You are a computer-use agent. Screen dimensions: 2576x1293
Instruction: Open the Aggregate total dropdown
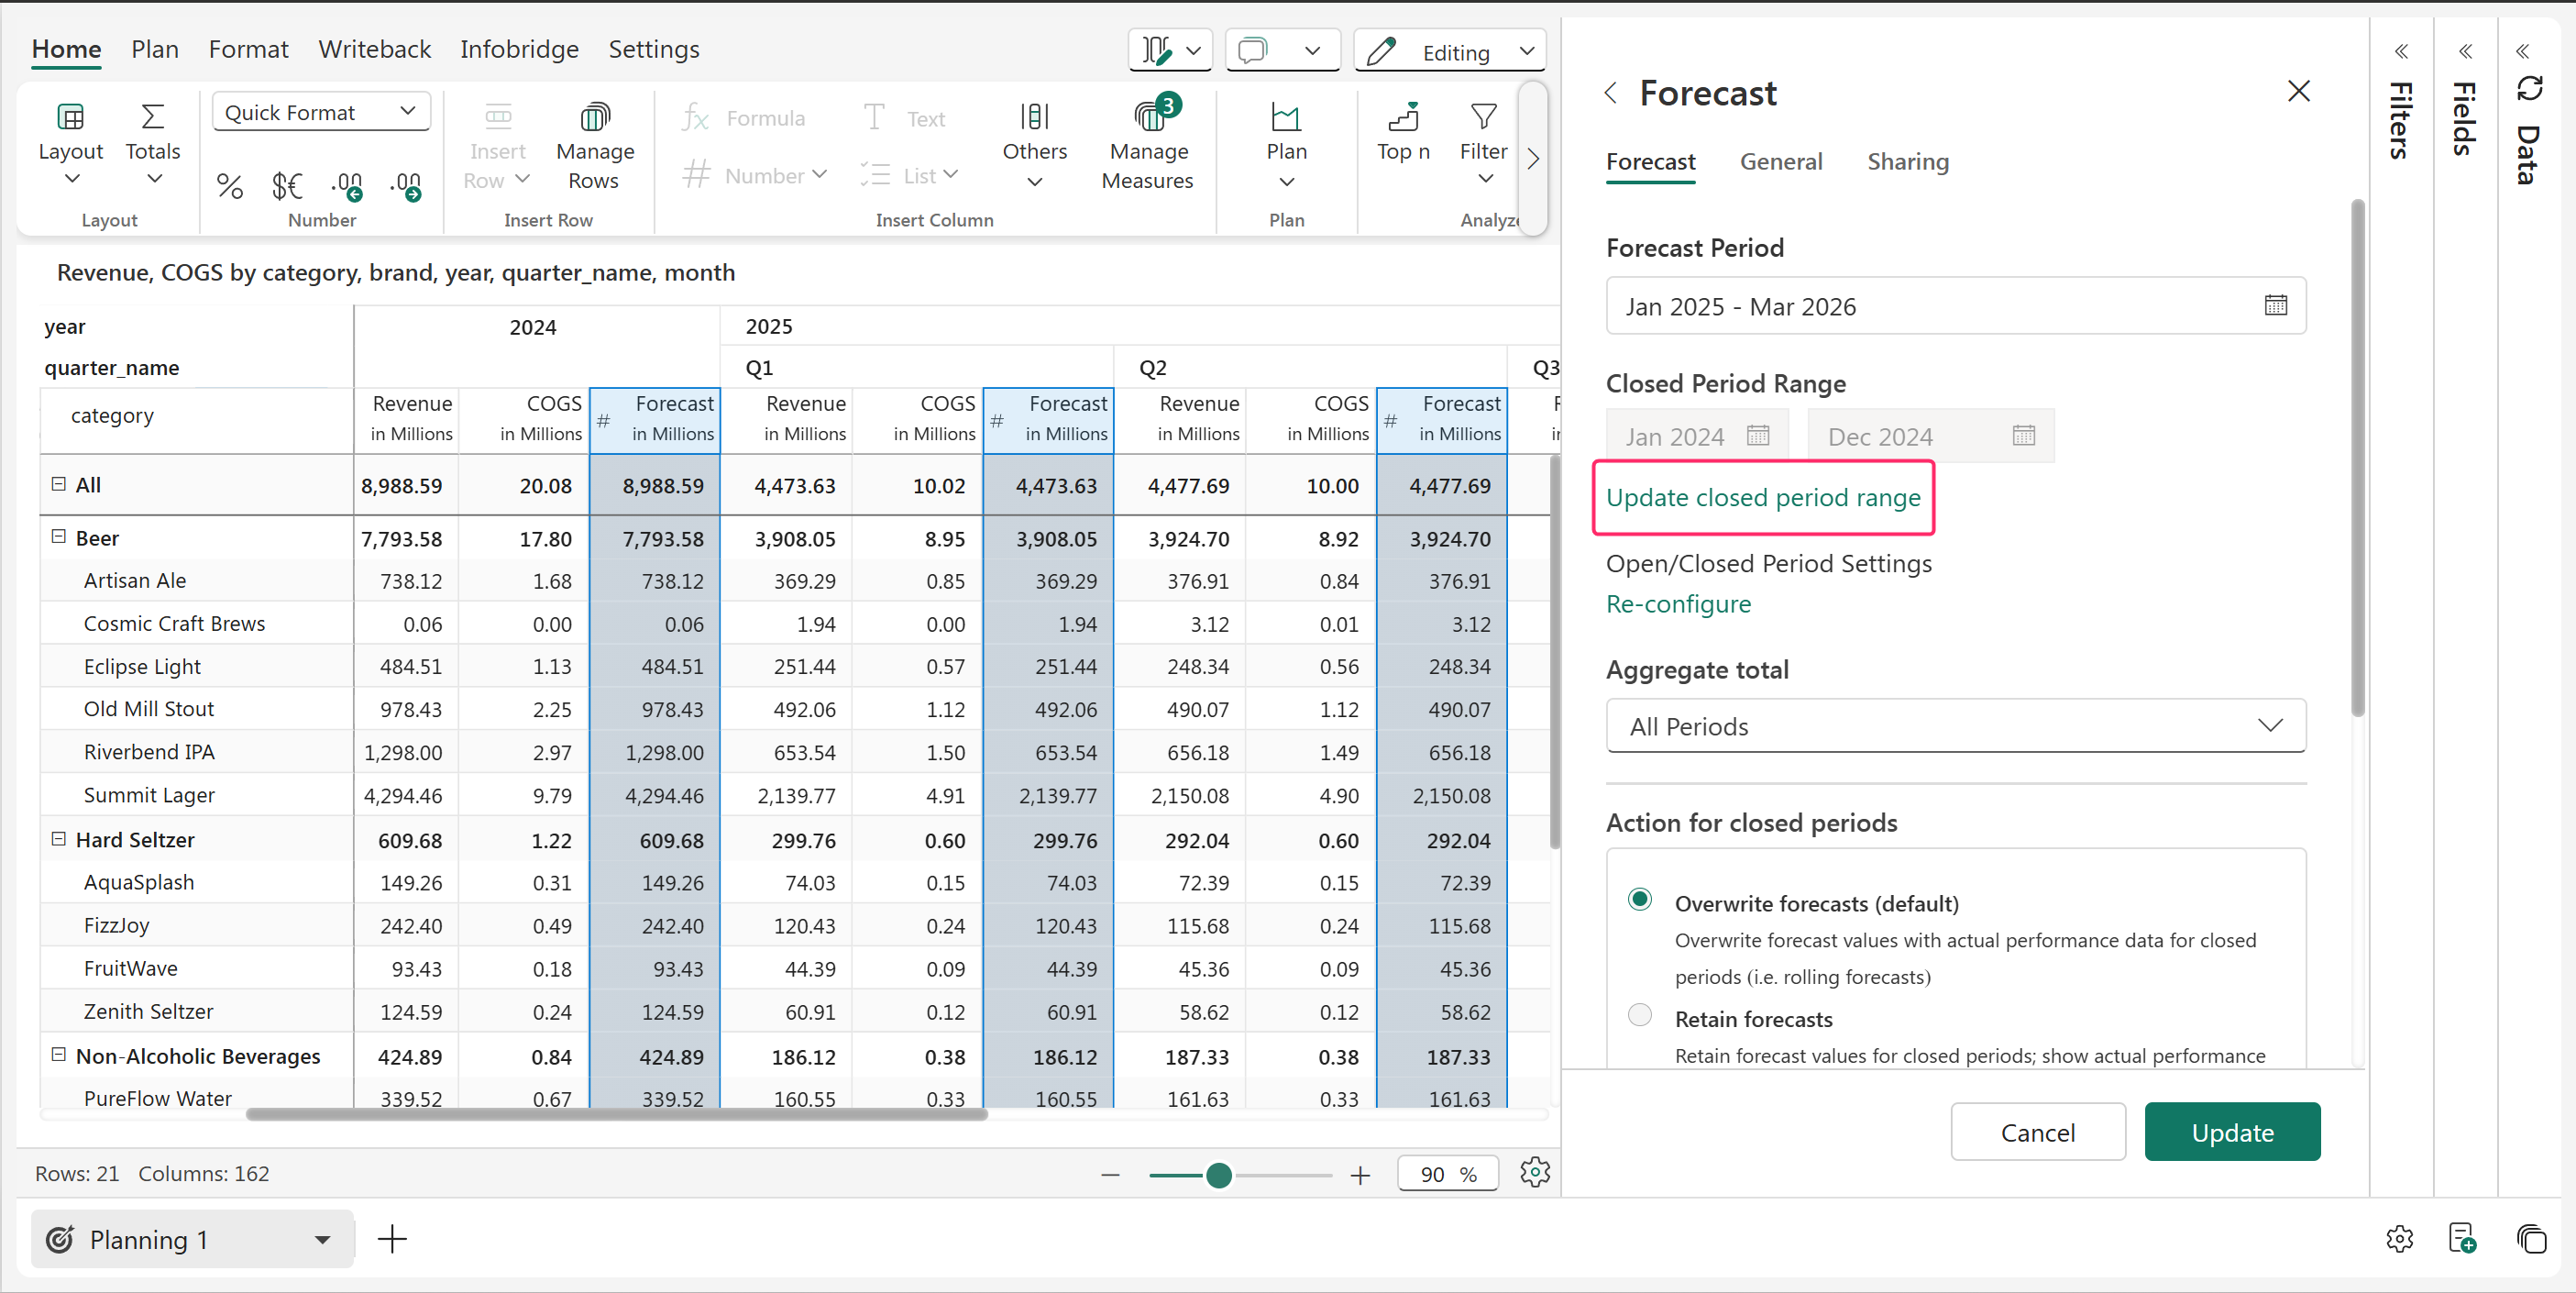[1955, 726]
